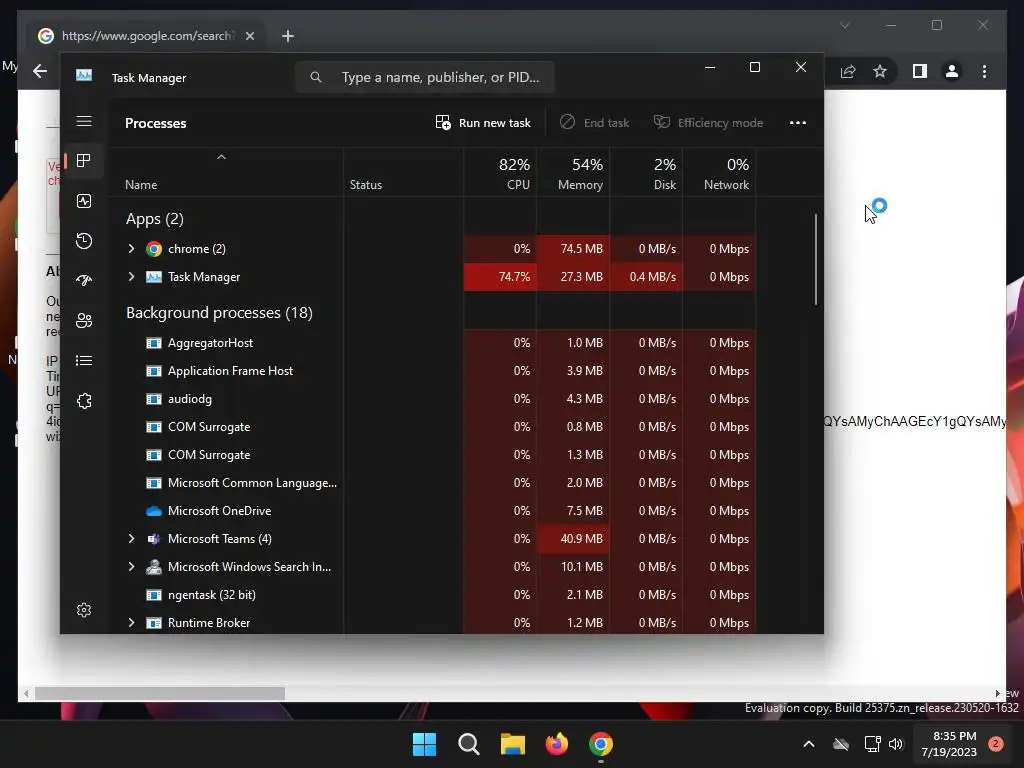Open the Users sidebar icon

(x=84, y=321)
